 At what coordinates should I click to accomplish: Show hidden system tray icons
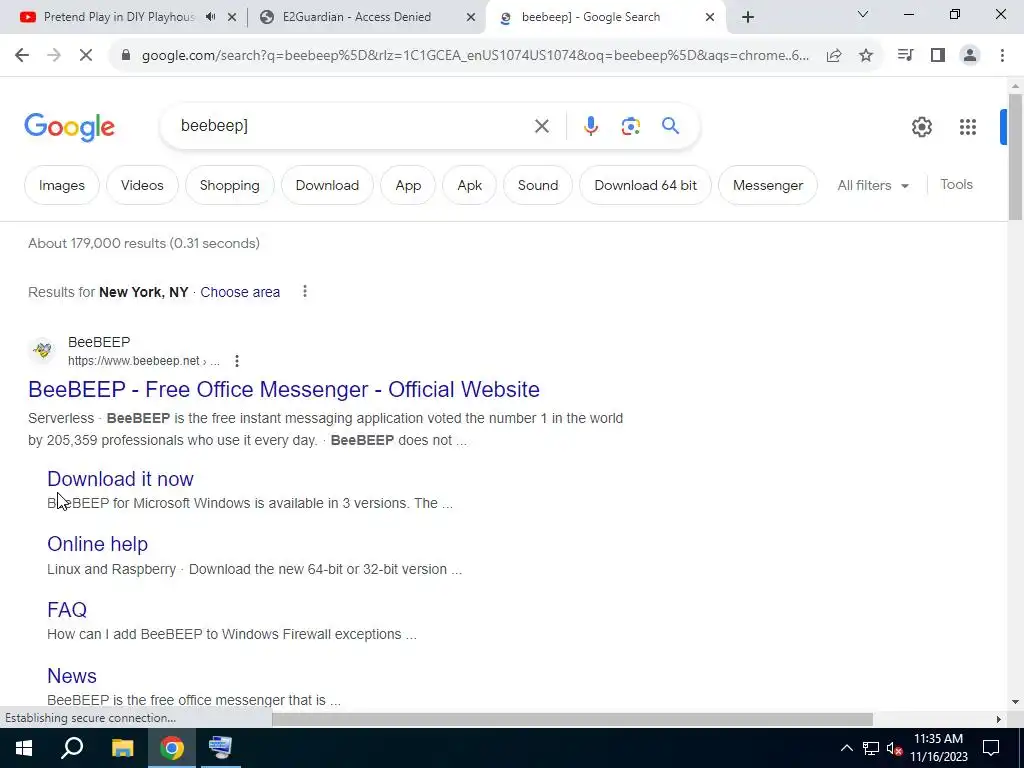(846, 748)
